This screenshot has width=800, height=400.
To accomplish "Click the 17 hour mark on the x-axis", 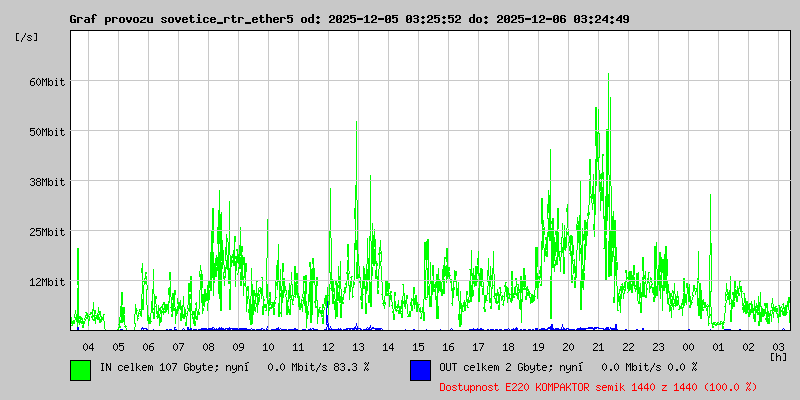I will pos(478,346).
